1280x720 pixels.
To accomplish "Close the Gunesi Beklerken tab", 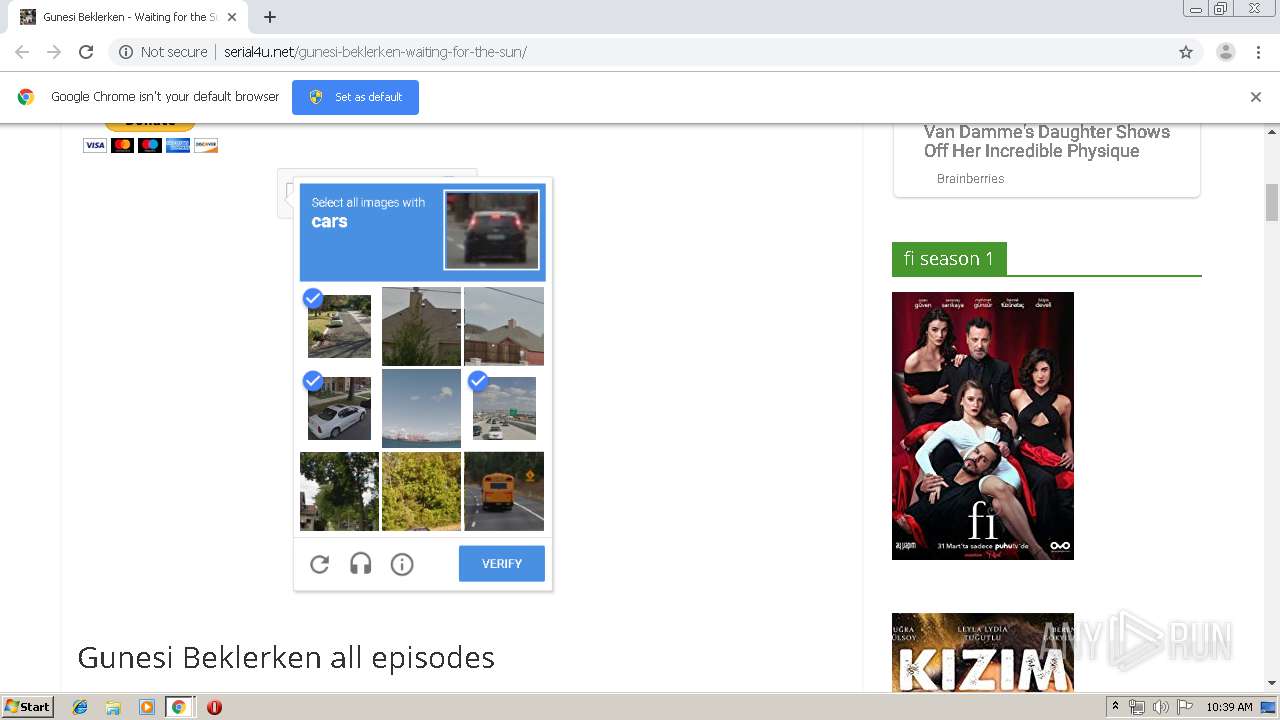I will coord(232,17).
